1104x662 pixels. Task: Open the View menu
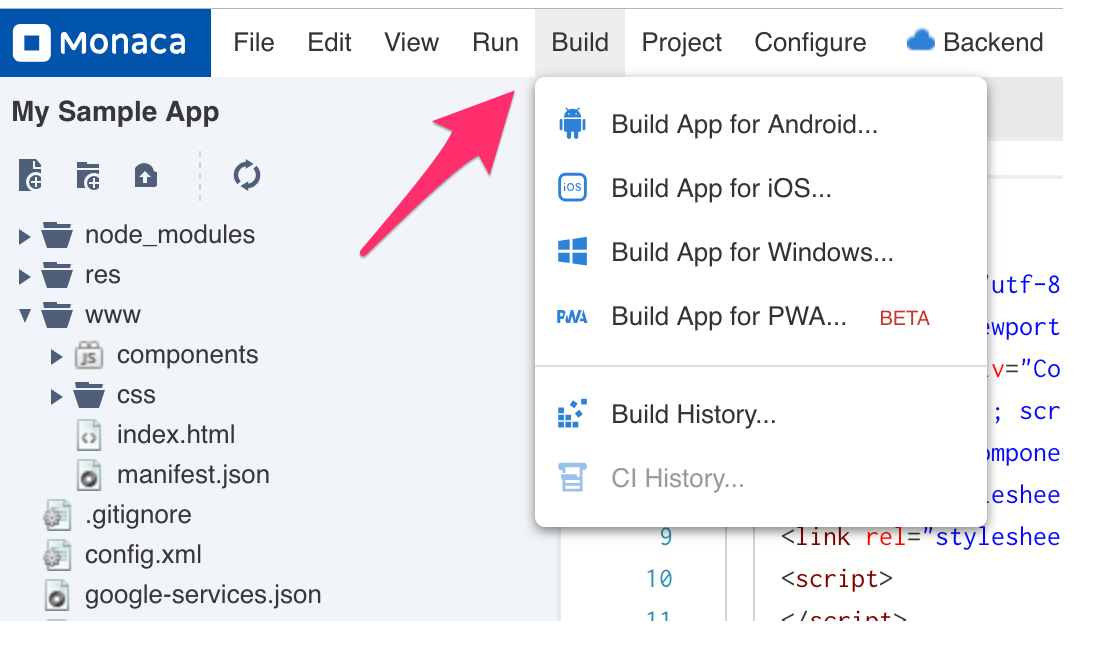[x=411, y=43]
